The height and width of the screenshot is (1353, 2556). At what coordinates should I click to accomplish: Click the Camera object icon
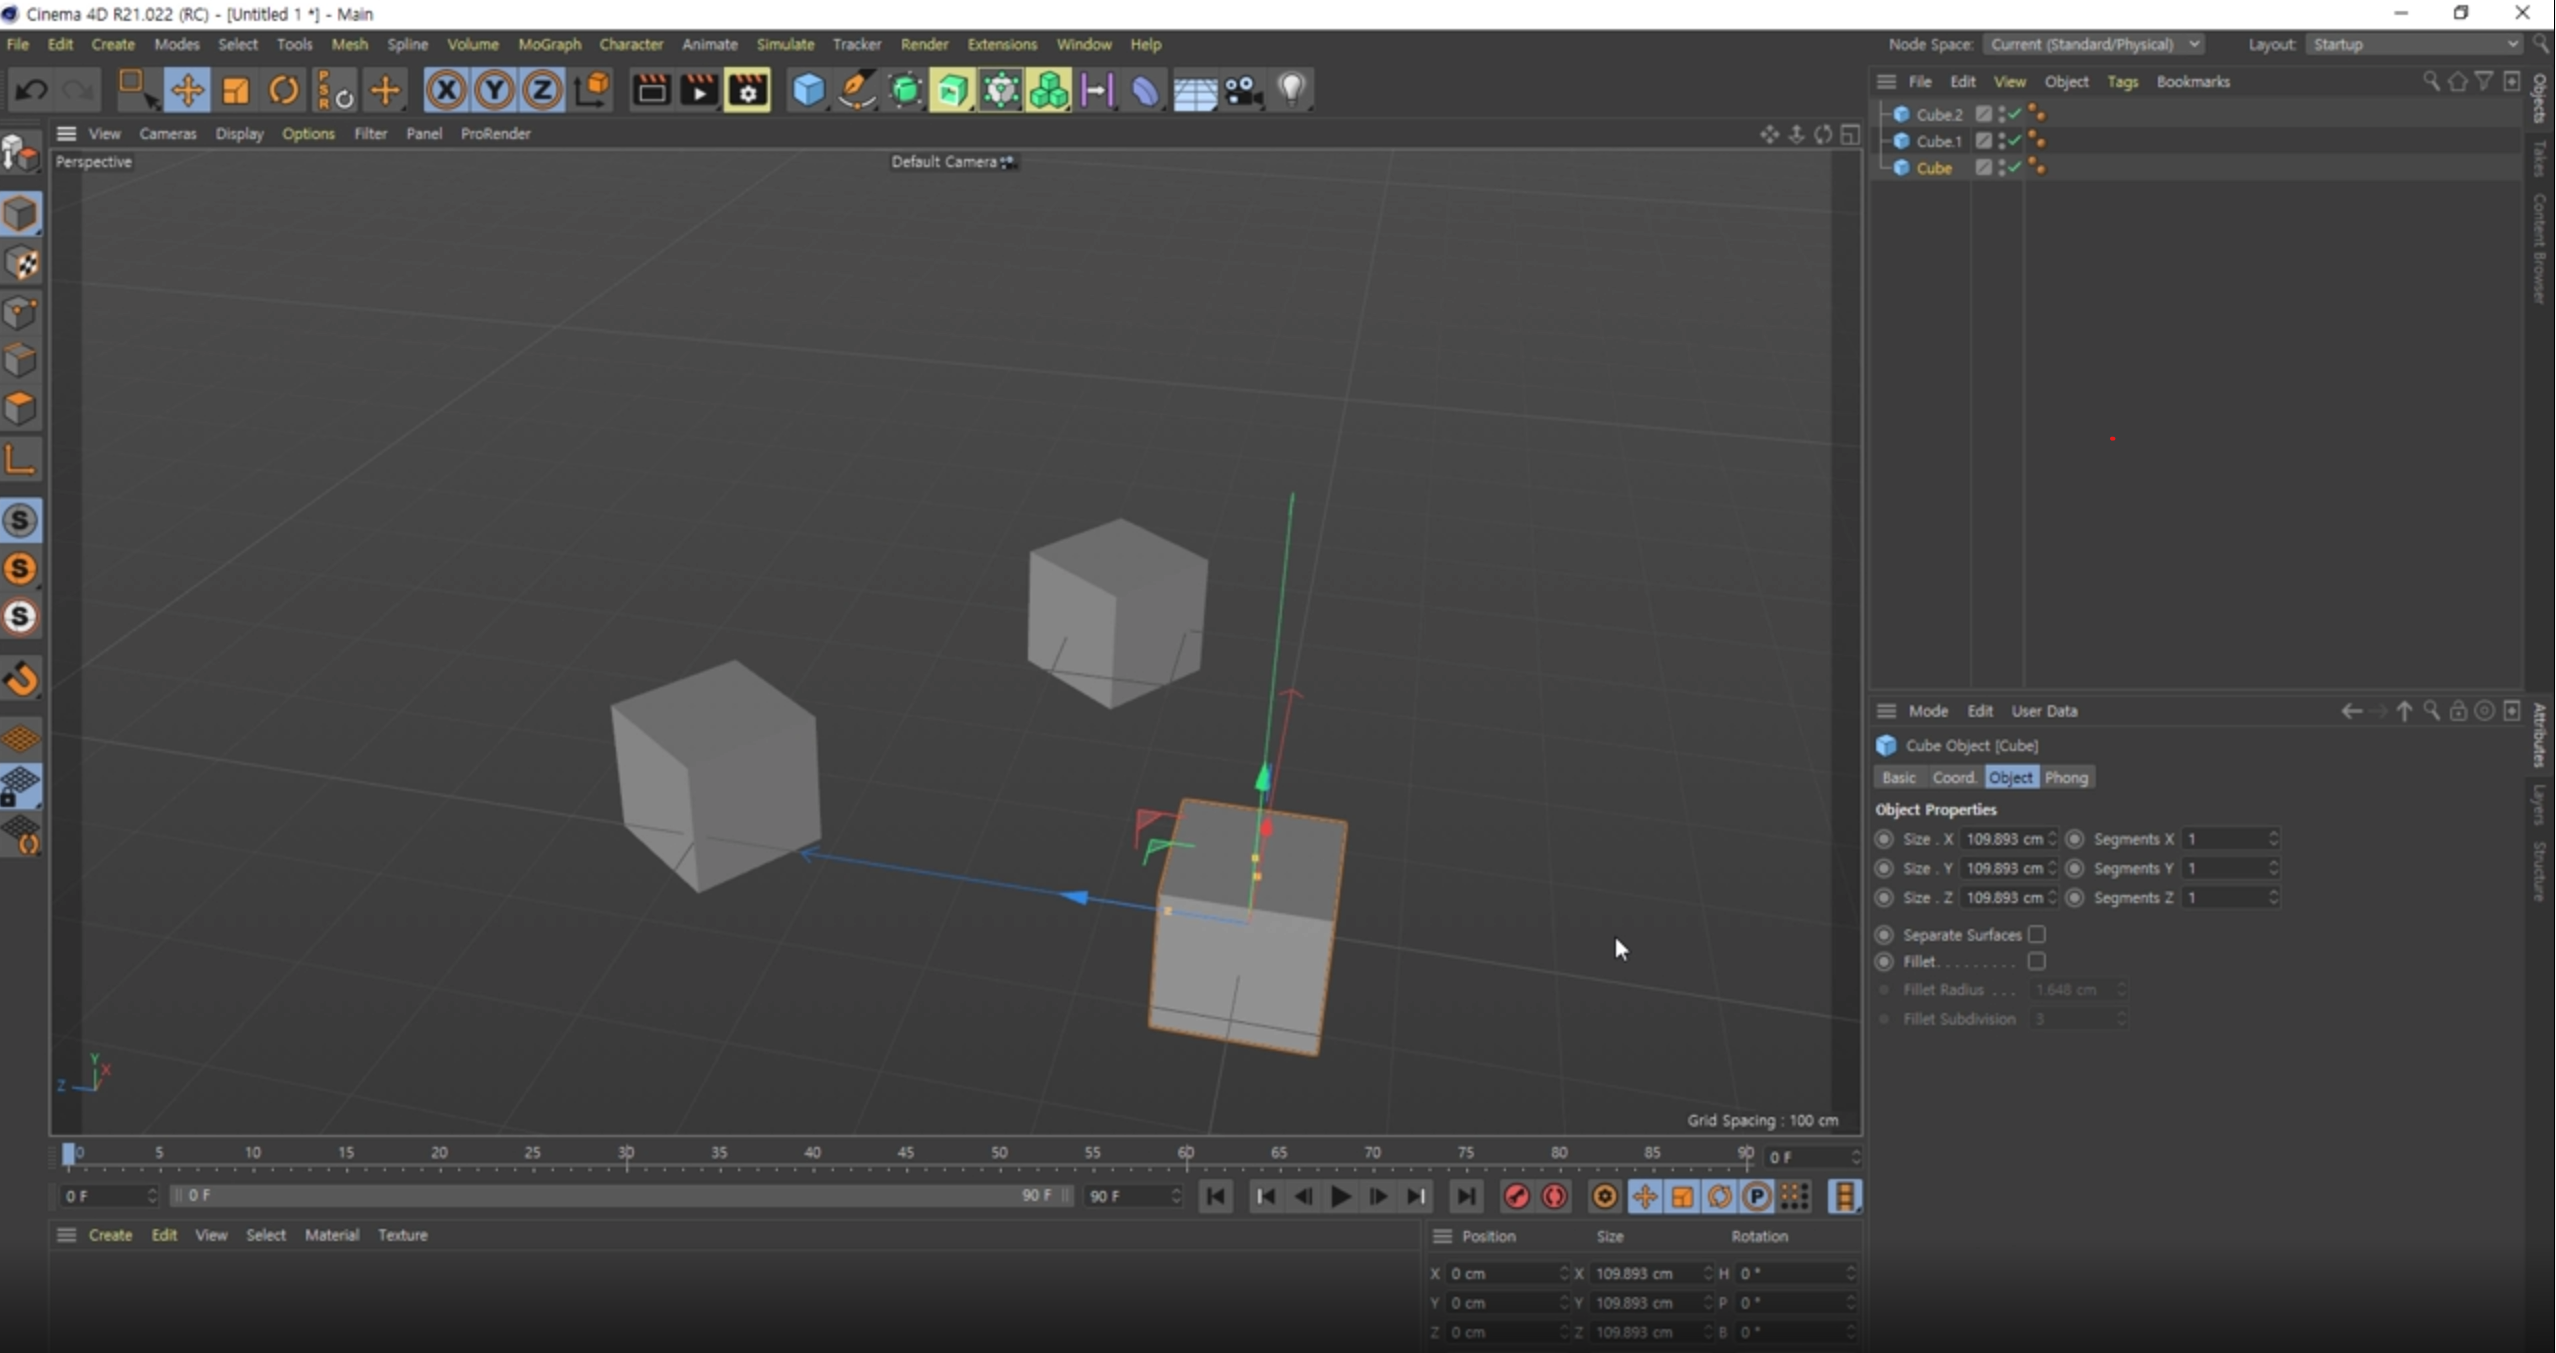pos(1243,91)
